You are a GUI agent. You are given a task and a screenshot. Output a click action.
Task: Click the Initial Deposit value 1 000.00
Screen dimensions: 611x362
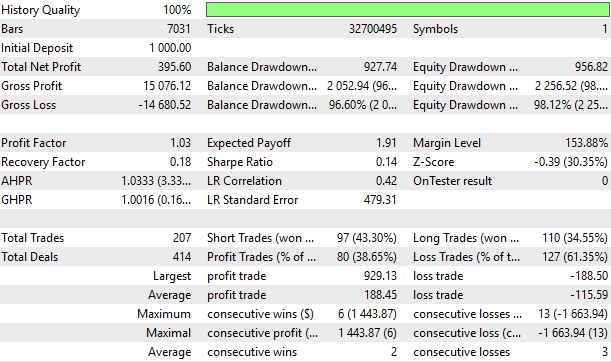[170, 48]
